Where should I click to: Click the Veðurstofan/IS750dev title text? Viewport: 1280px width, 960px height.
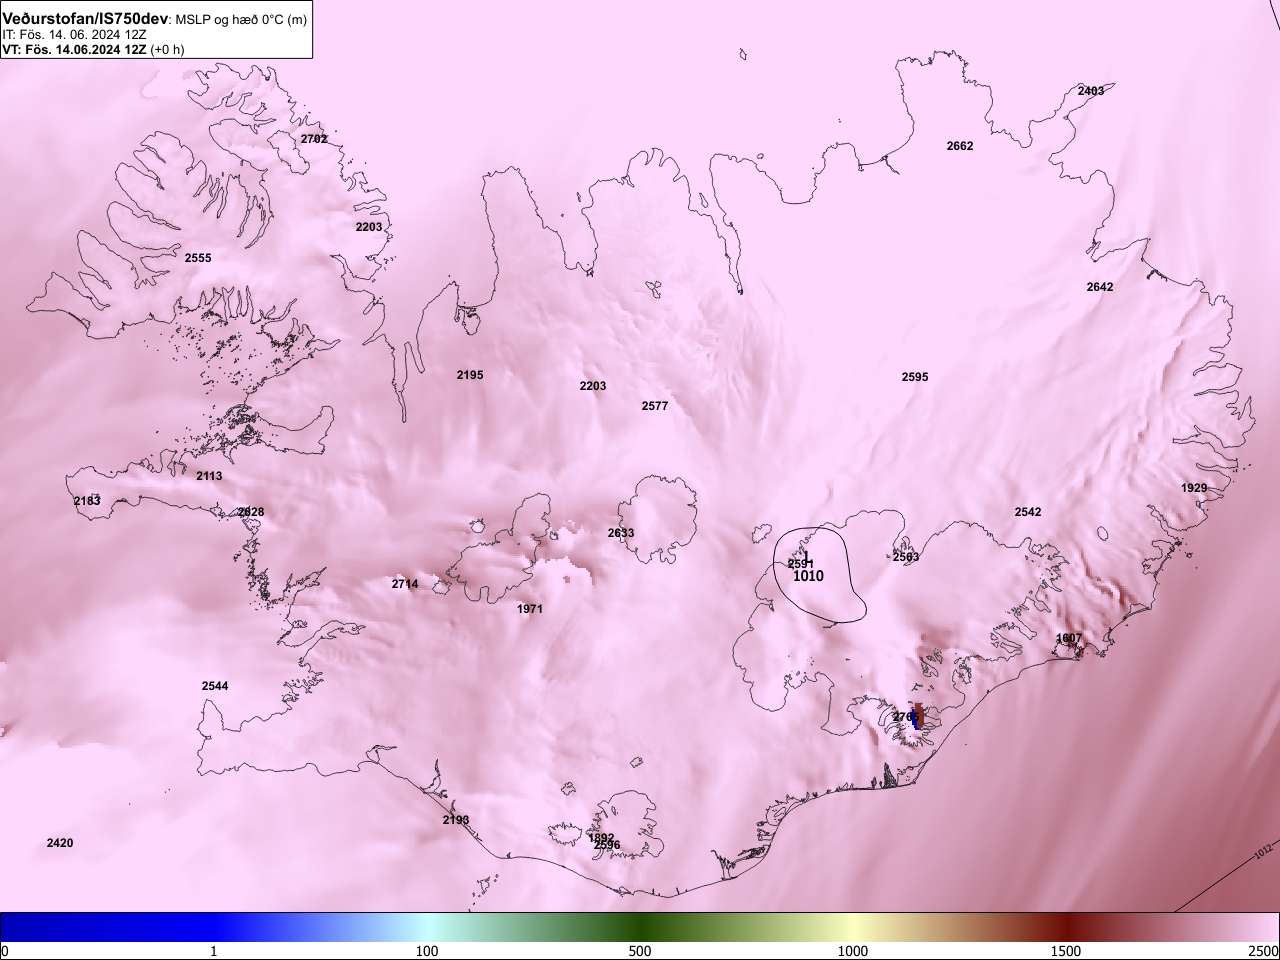pyautogui.click(x=85, y=20)
